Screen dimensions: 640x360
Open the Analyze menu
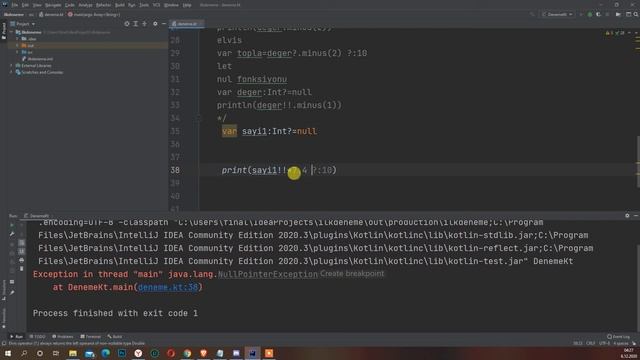click(85, 5)
